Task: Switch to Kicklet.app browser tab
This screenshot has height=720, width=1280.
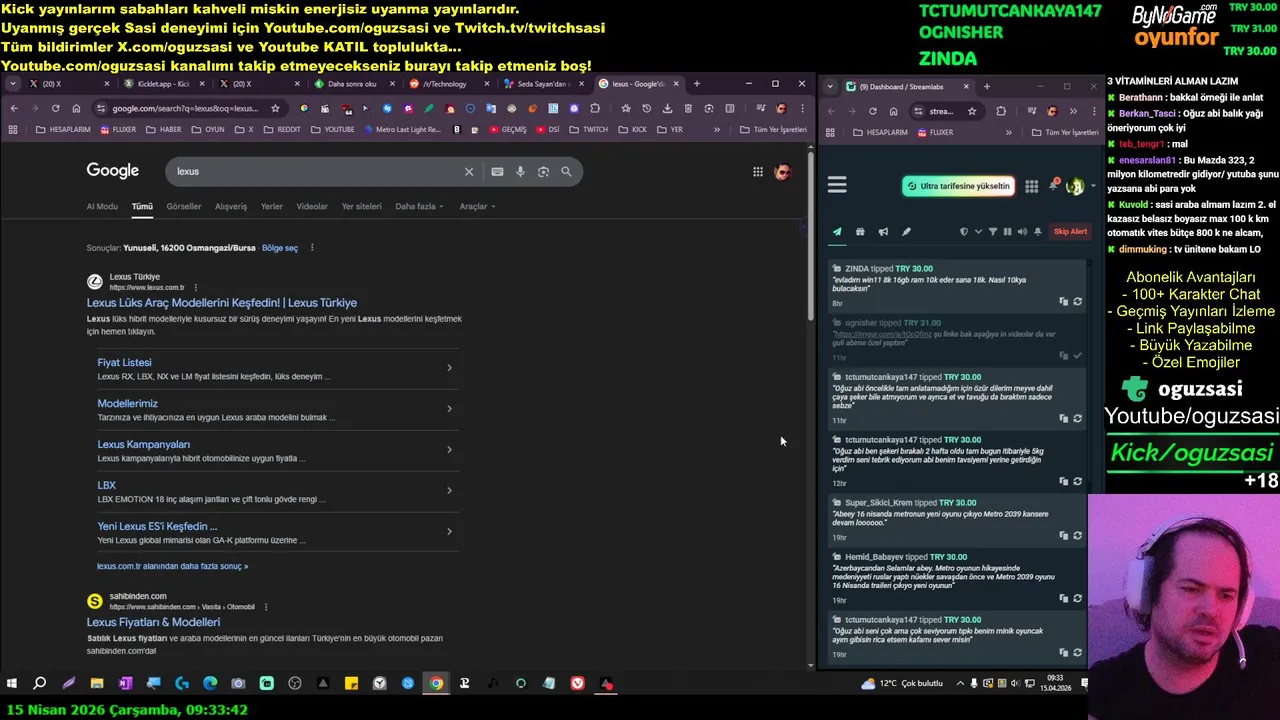Action: coord(164,84)
